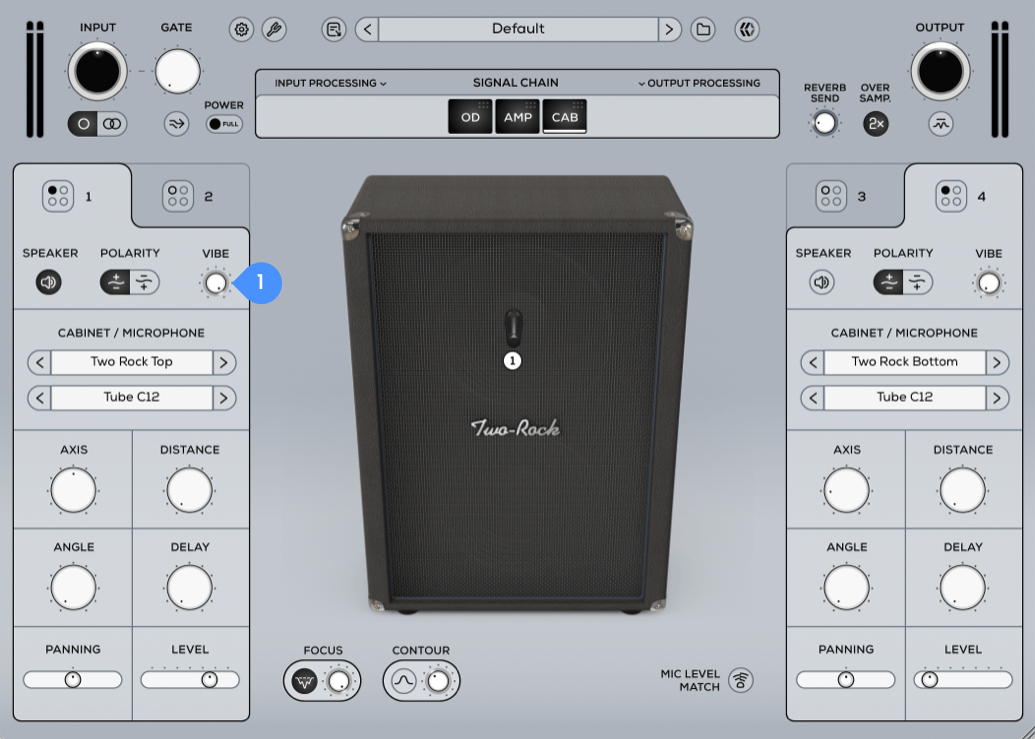Click the Gate knob
The image size is (1035, 739).
(178, 71)
